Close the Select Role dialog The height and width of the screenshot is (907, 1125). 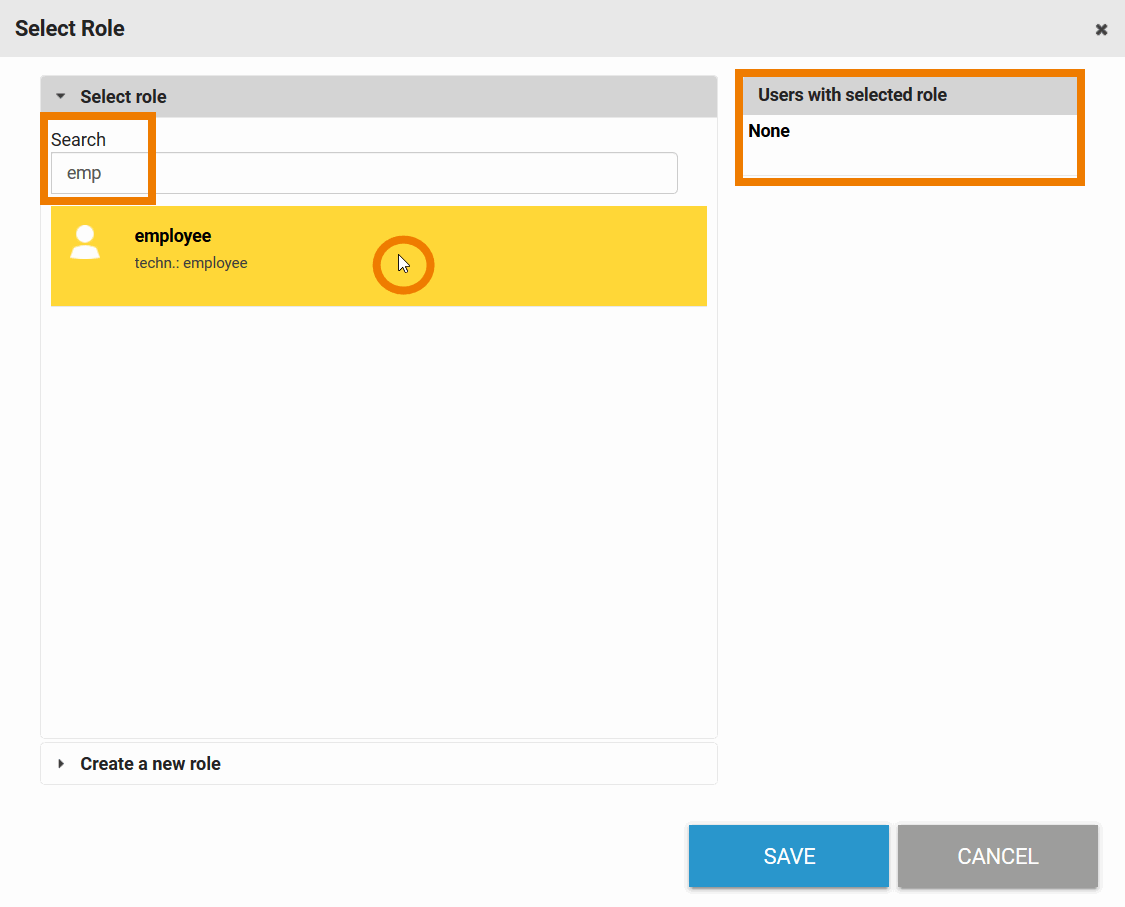pos(1101,29)
